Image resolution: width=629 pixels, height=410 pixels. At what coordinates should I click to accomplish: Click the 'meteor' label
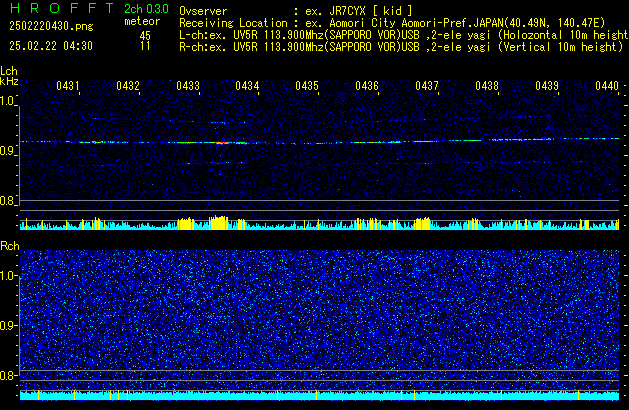[x=142, y=21]
